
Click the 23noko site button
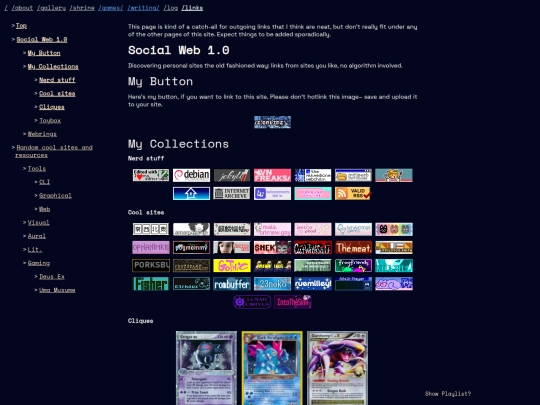(x=272, y=284)
